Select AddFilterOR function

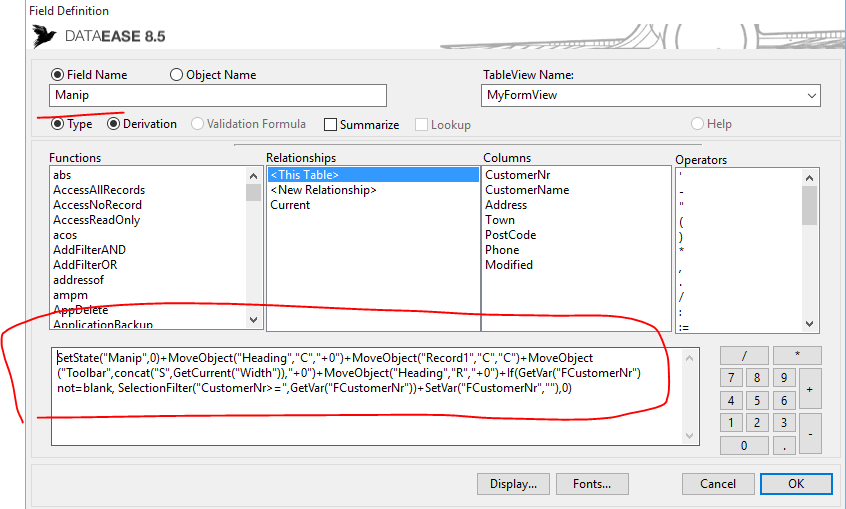[x=85, y=265]
